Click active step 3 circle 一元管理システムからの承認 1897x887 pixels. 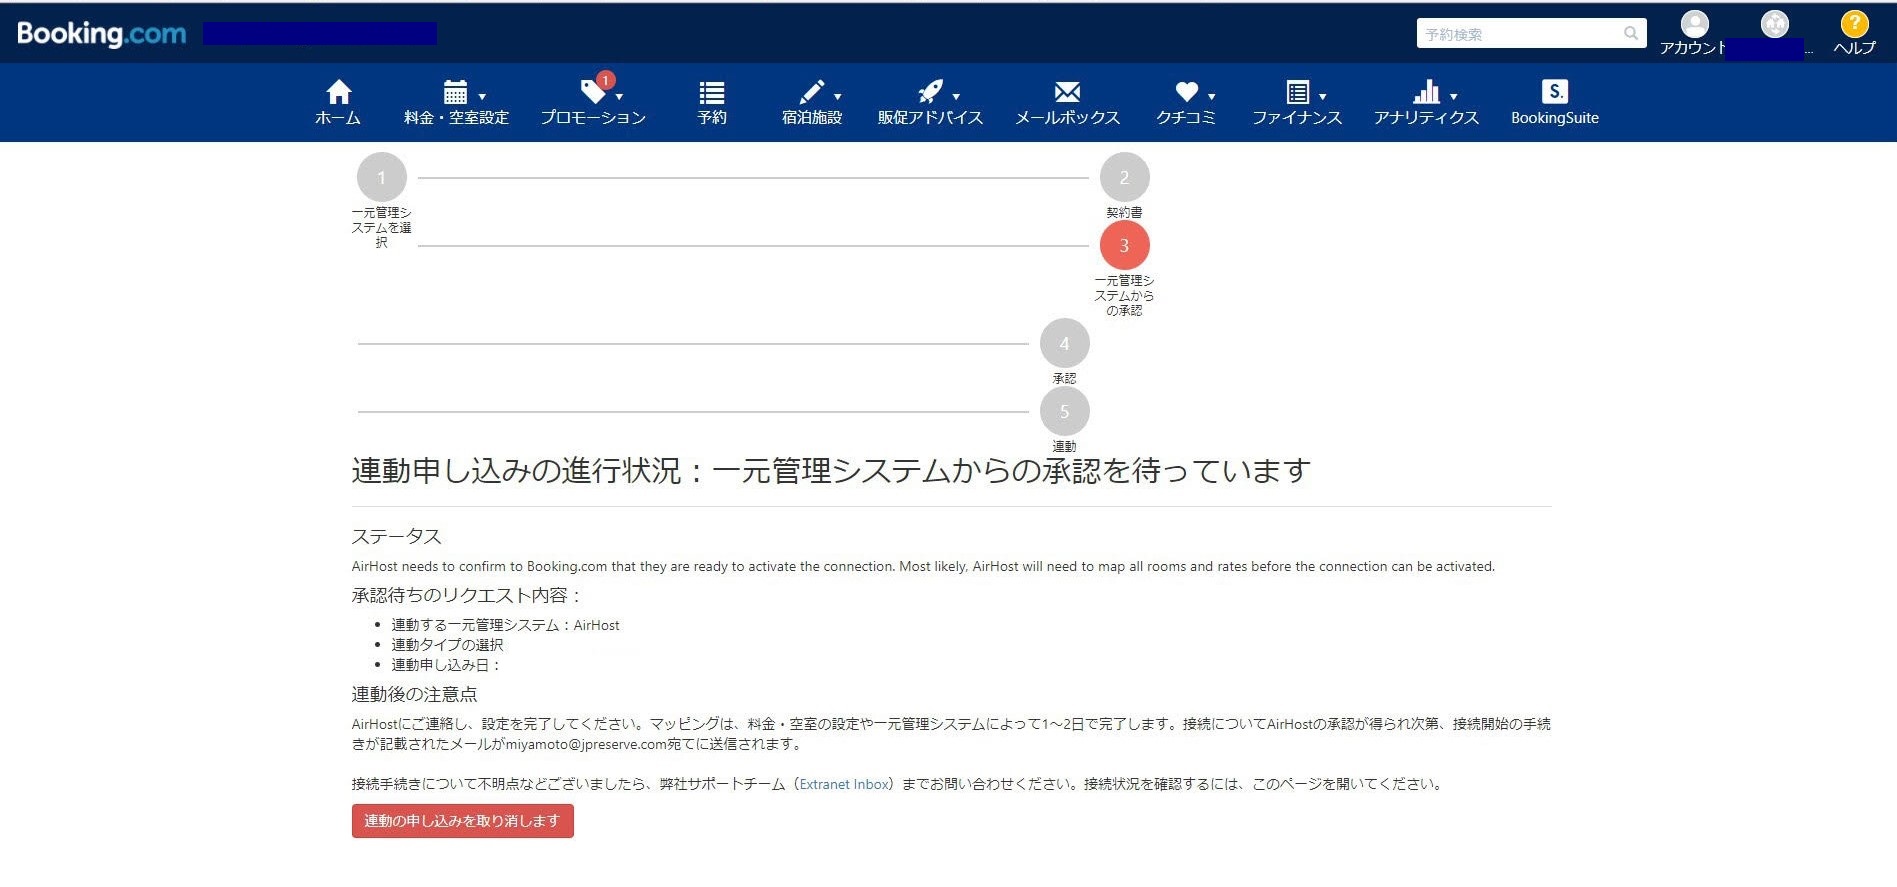1124,245
